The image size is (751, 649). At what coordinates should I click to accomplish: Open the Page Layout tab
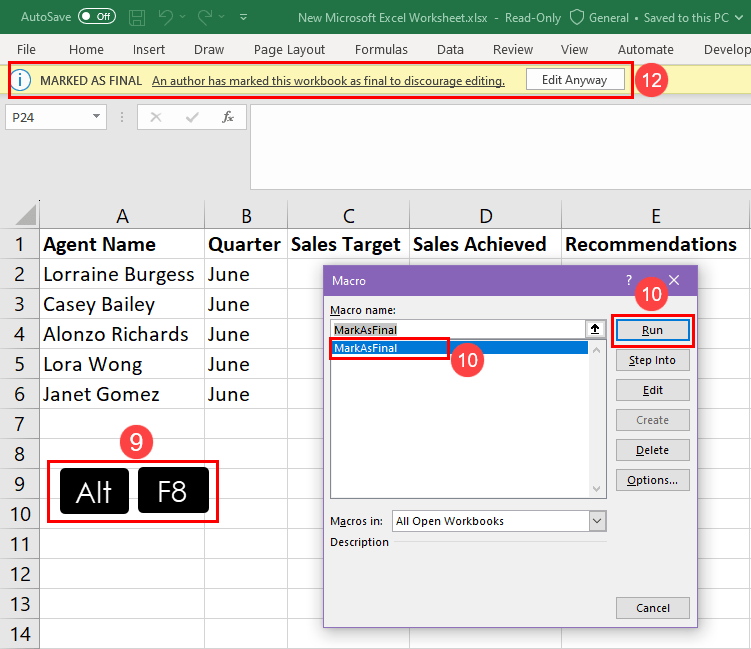[x=289, y=49]
